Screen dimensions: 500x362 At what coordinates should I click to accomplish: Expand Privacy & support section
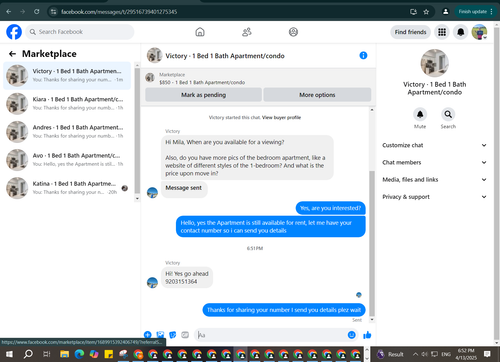tap(434, 197)
